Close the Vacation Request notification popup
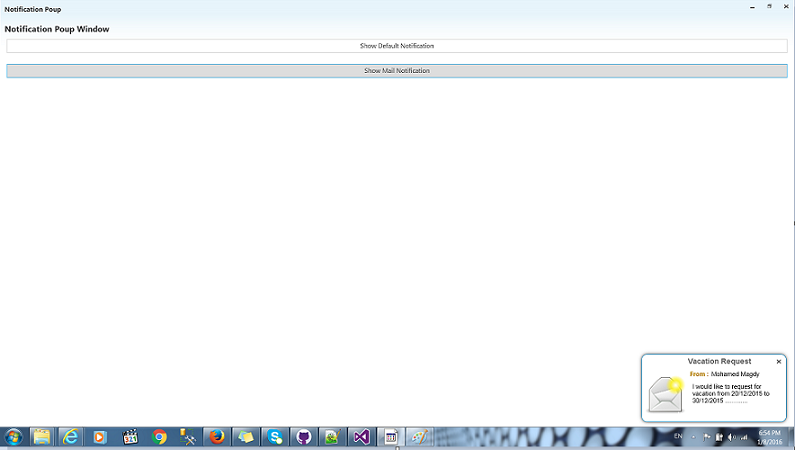Viewport: 795px width, 450px height. (x=779, y=362)
